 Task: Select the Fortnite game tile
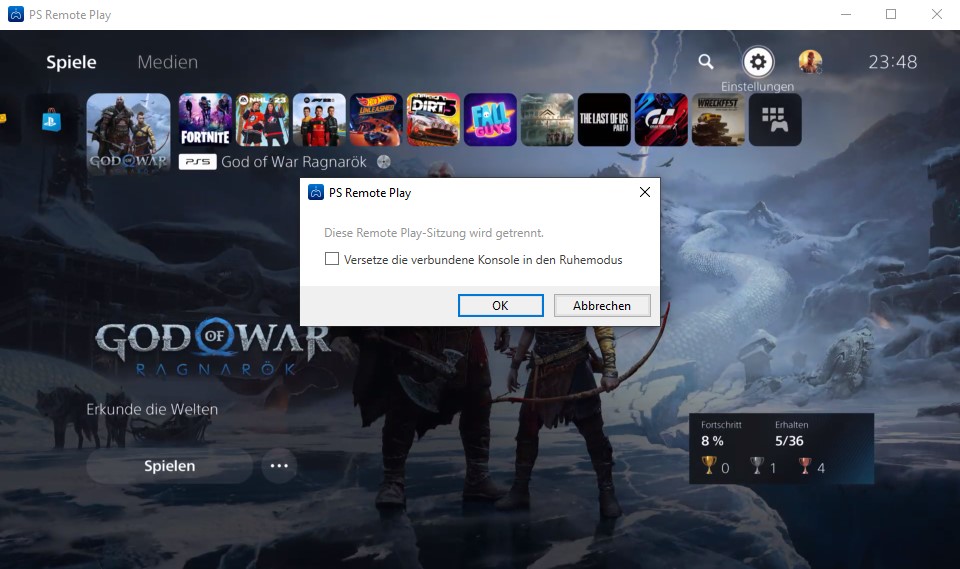(x=205, y=119)
